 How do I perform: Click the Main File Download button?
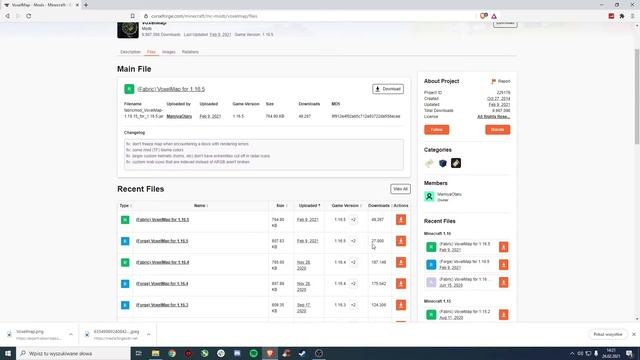(x=388, y=89)
